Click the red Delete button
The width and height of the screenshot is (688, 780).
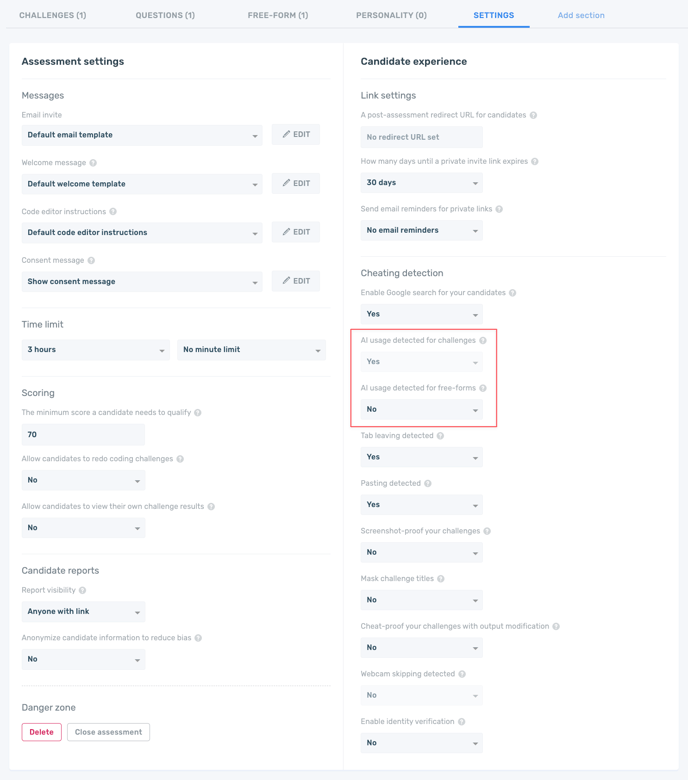click(x=42, y=732)
